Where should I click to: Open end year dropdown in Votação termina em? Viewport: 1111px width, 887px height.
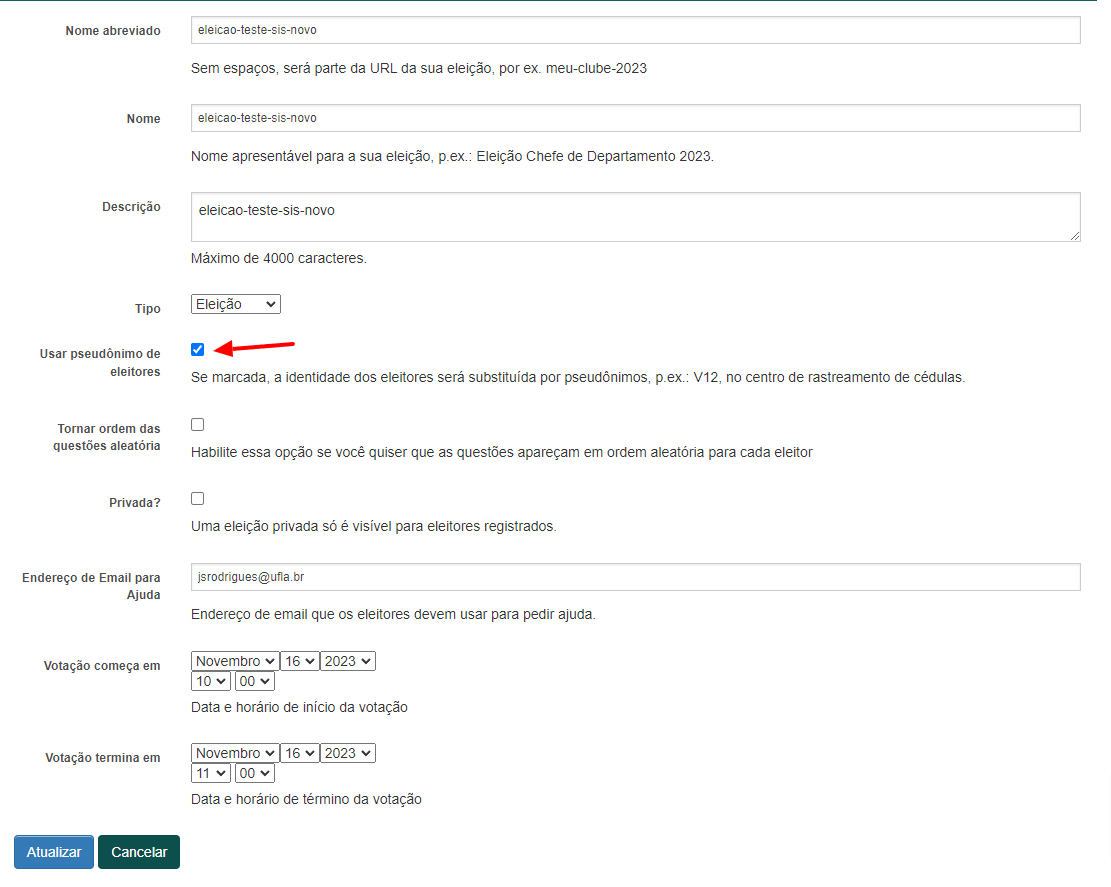click(x=347, y=753)
